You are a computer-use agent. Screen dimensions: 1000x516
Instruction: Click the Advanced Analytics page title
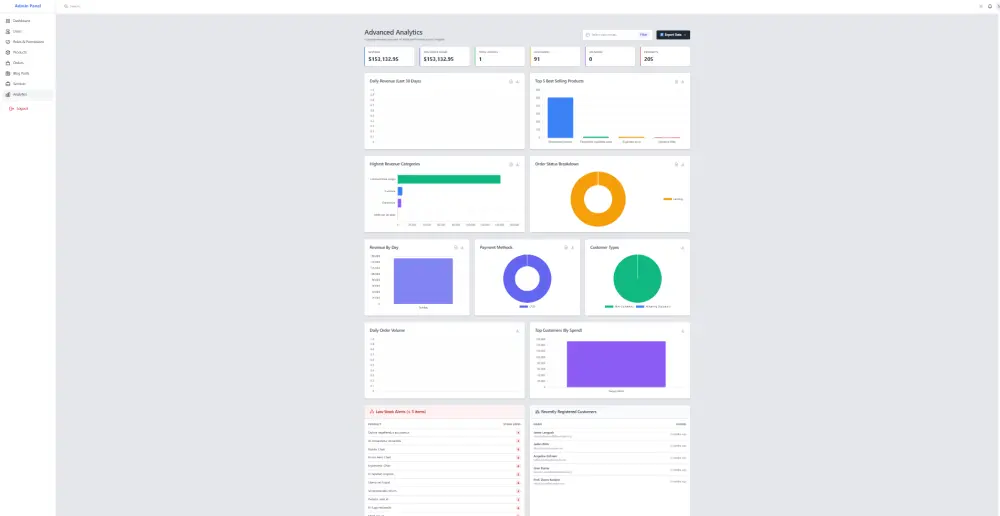tap(393, 33)
